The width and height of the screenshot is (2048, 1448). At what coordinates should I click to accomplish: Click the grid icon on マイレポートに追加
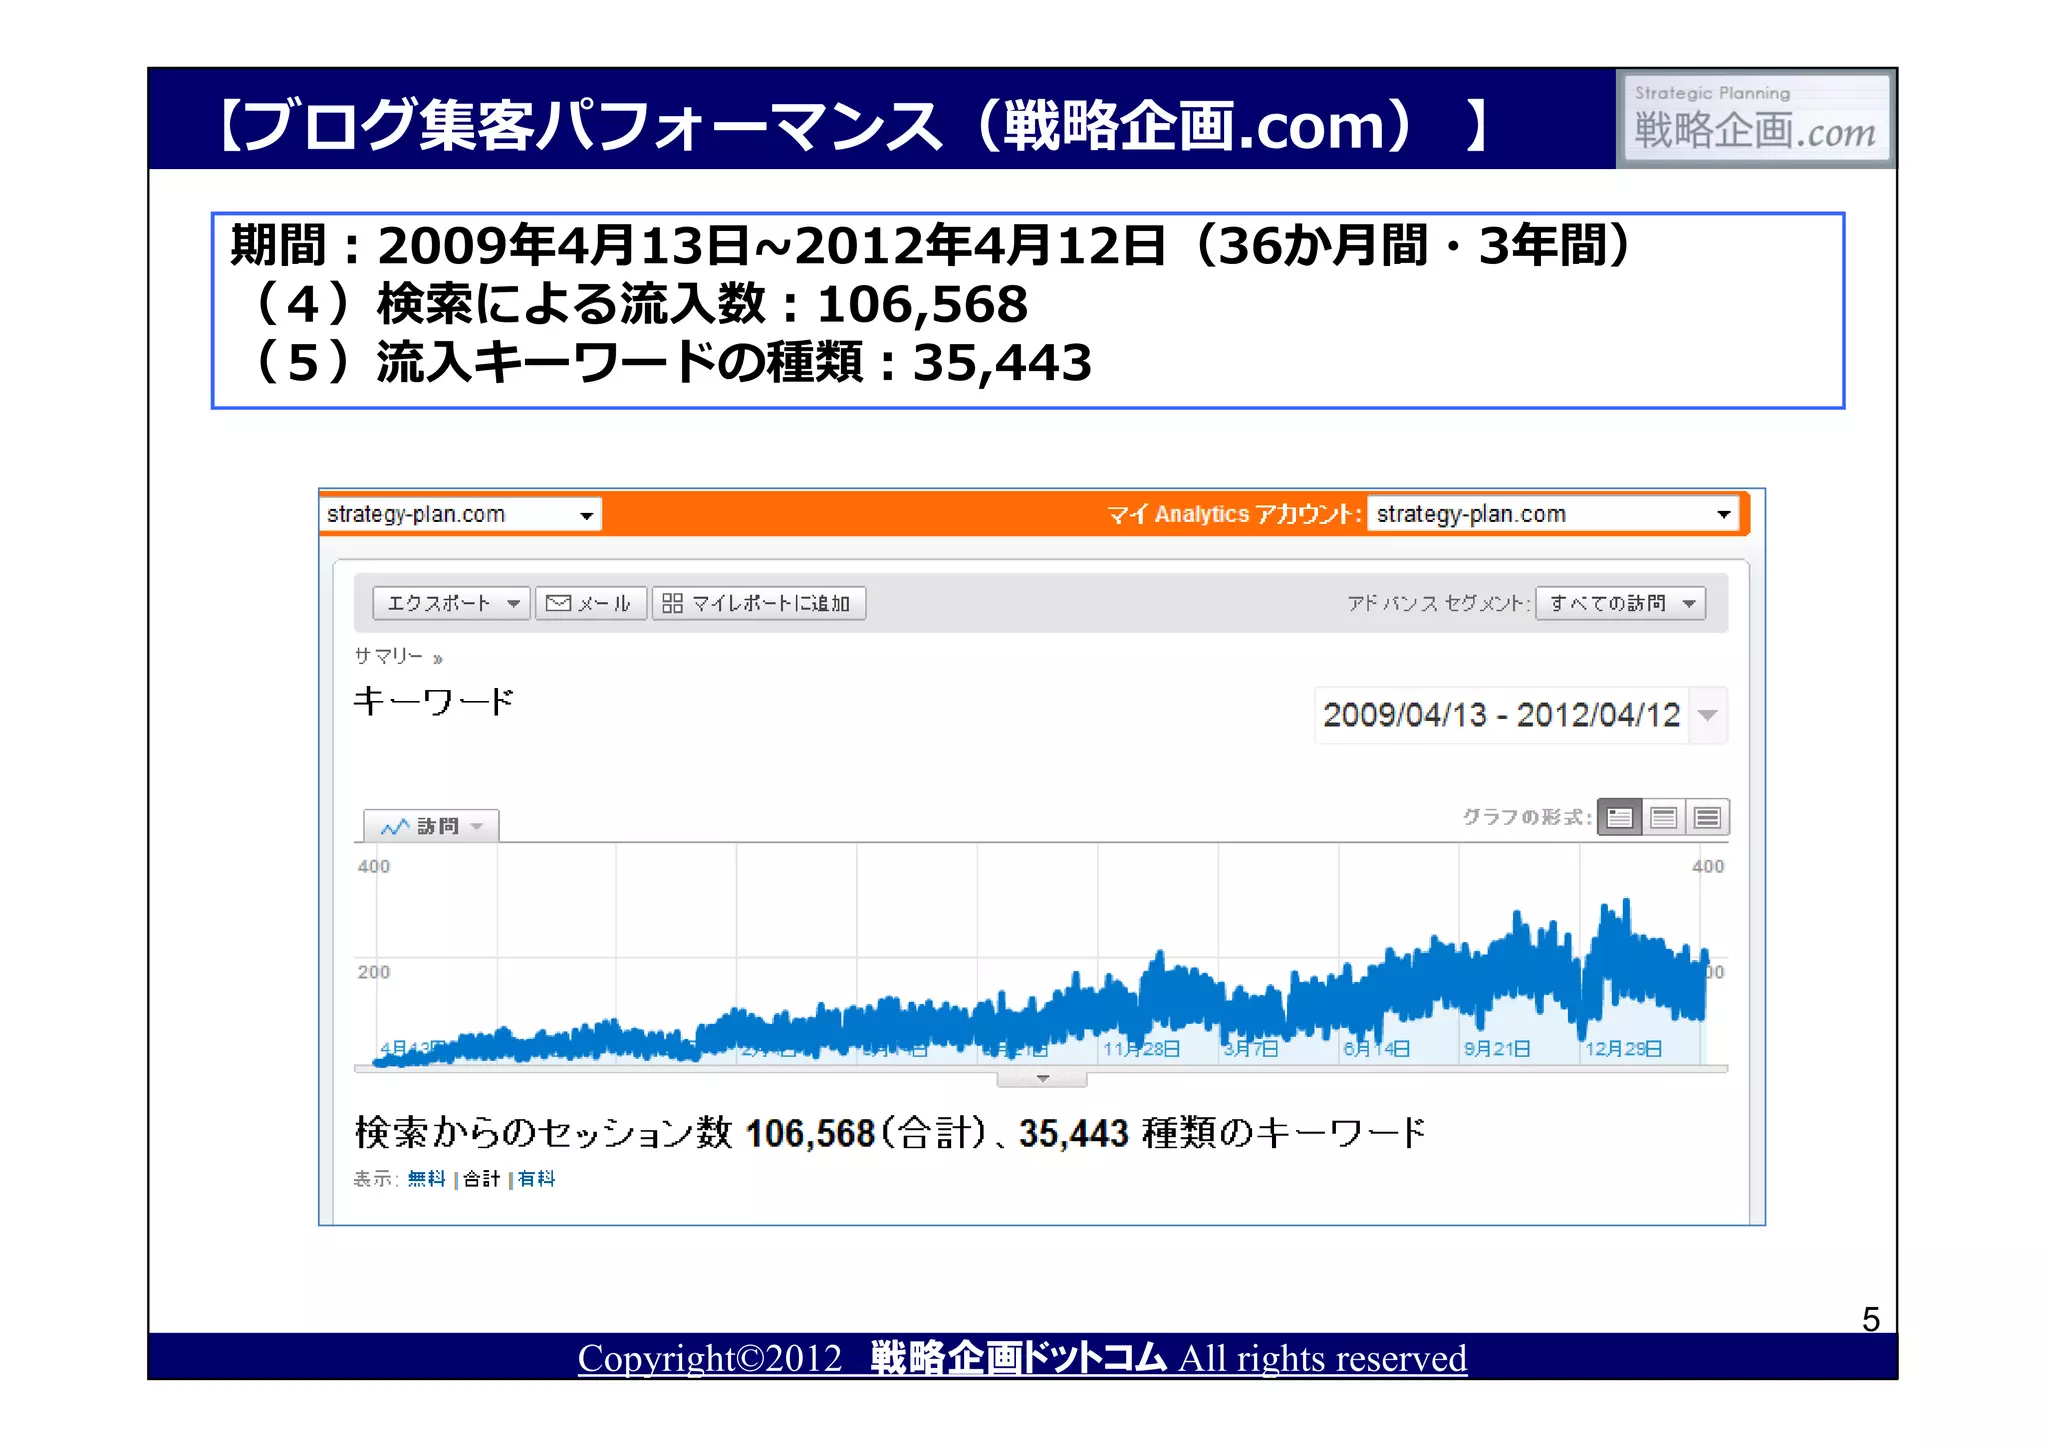pos(672,603)
